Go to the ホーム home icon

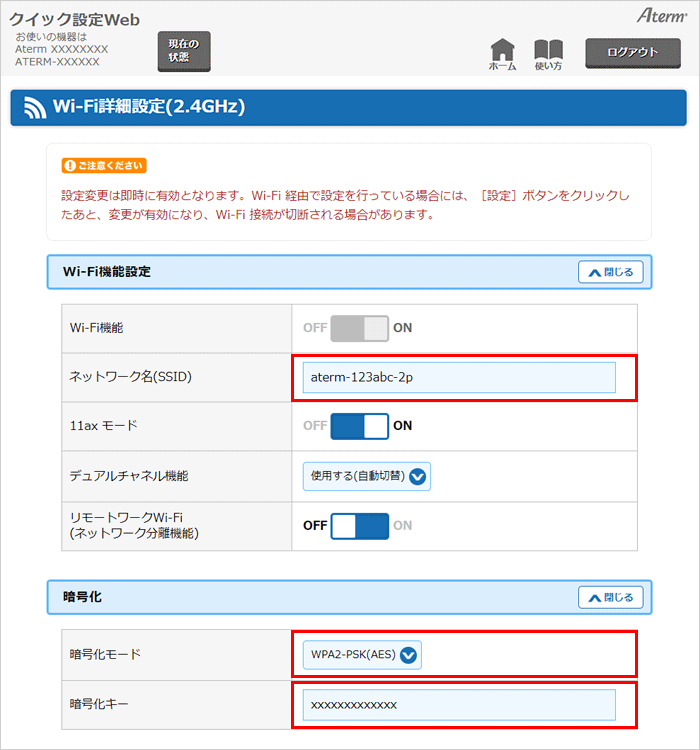tap(503, 54)
